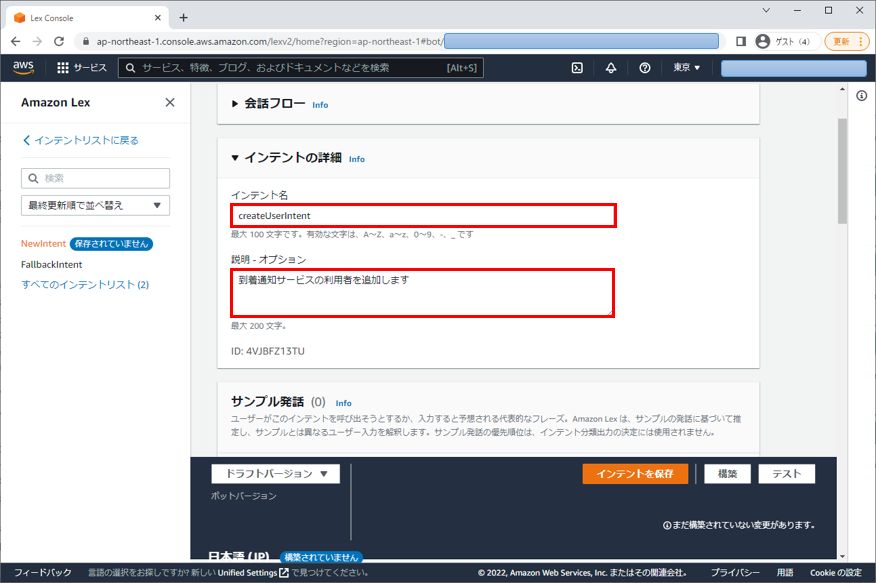The image size is (876, 583).
Task: Click the 保存されていません badge
Action: coord(111,244)
